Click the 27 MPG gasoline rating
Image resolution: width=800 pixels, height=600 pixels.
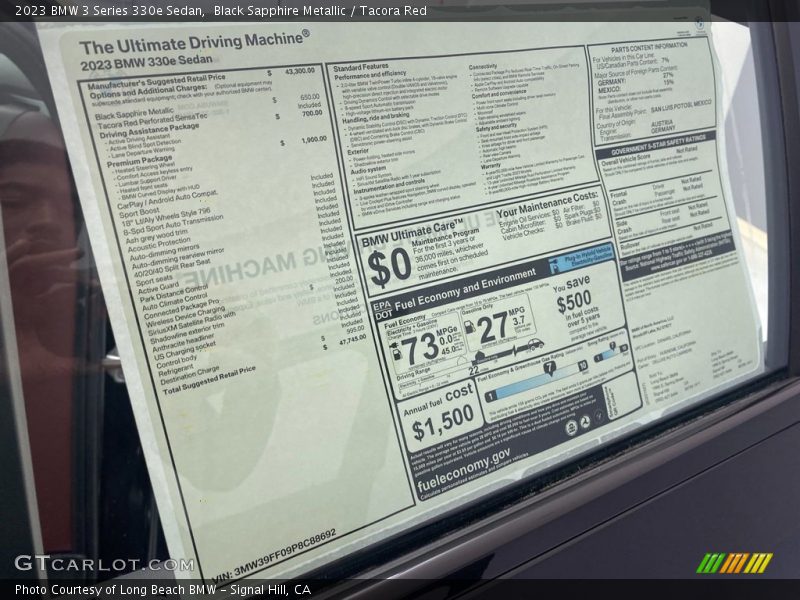tap(493, 328)
